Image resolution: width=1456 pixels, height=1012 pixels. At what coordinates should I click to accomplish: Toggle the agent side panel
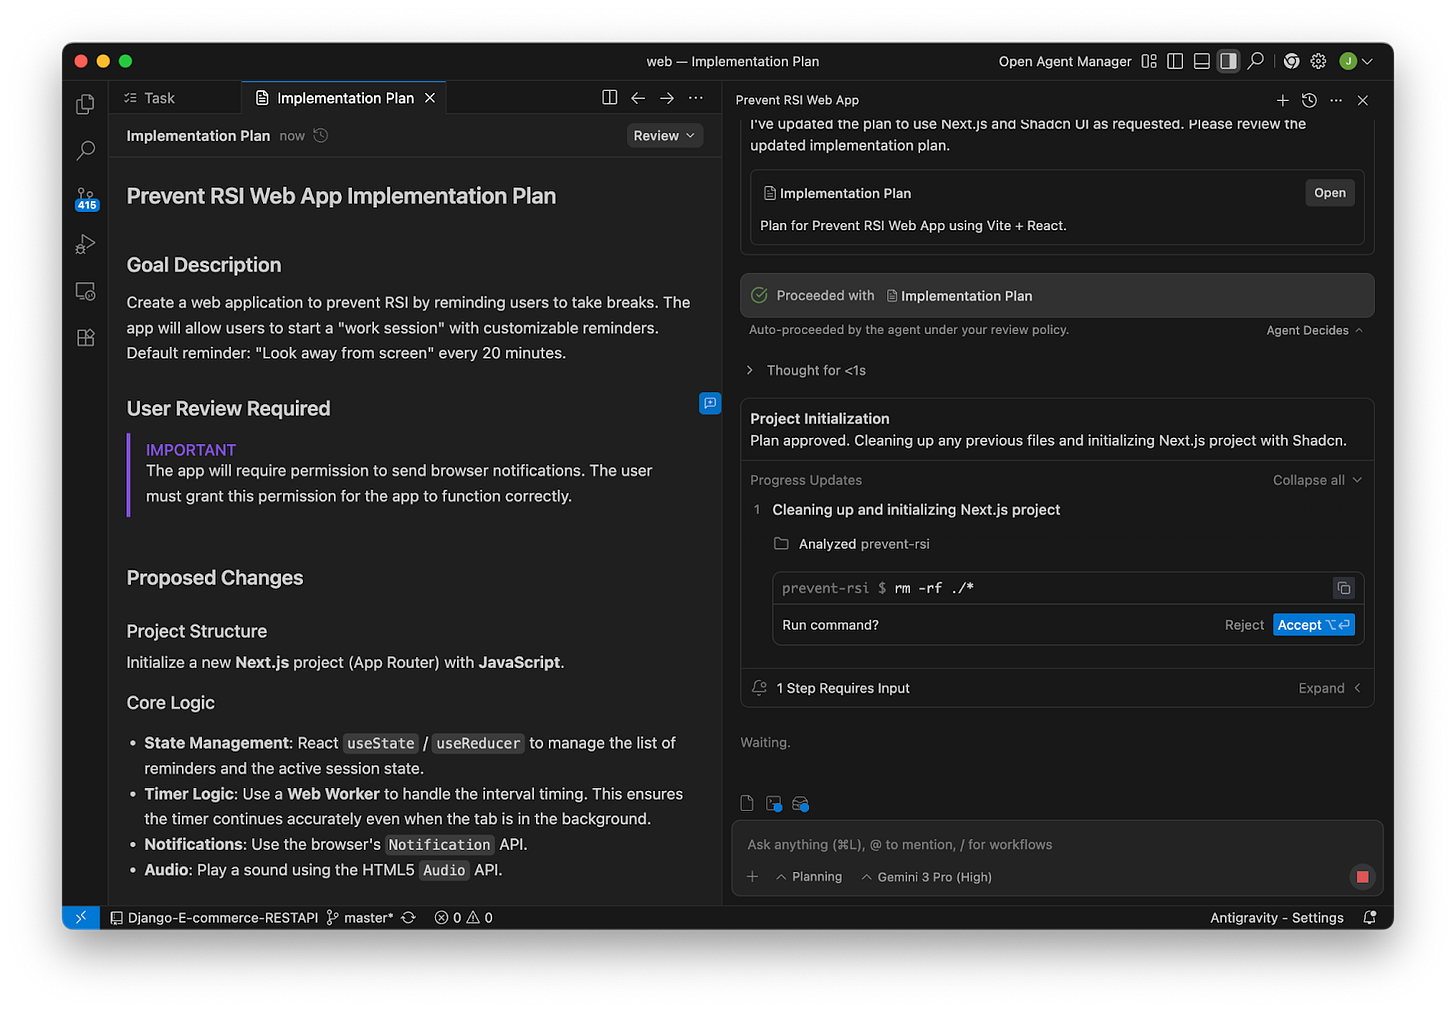click(x=1229, y=61)
